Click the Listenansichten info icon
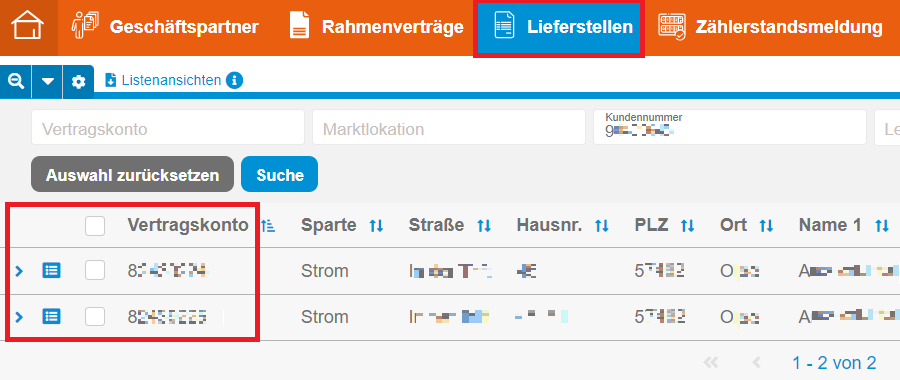Viewport: 900px width, 380px height. 234,80
